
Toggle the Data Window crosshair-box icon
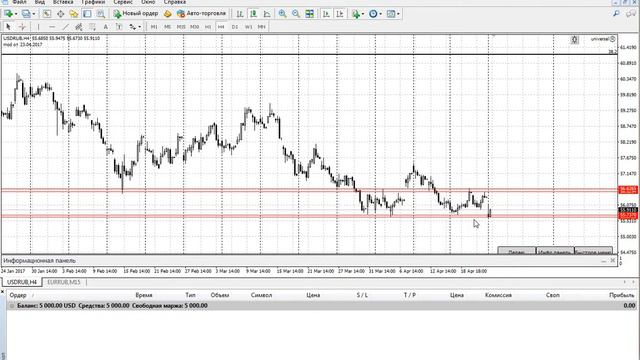pos(60,13)
